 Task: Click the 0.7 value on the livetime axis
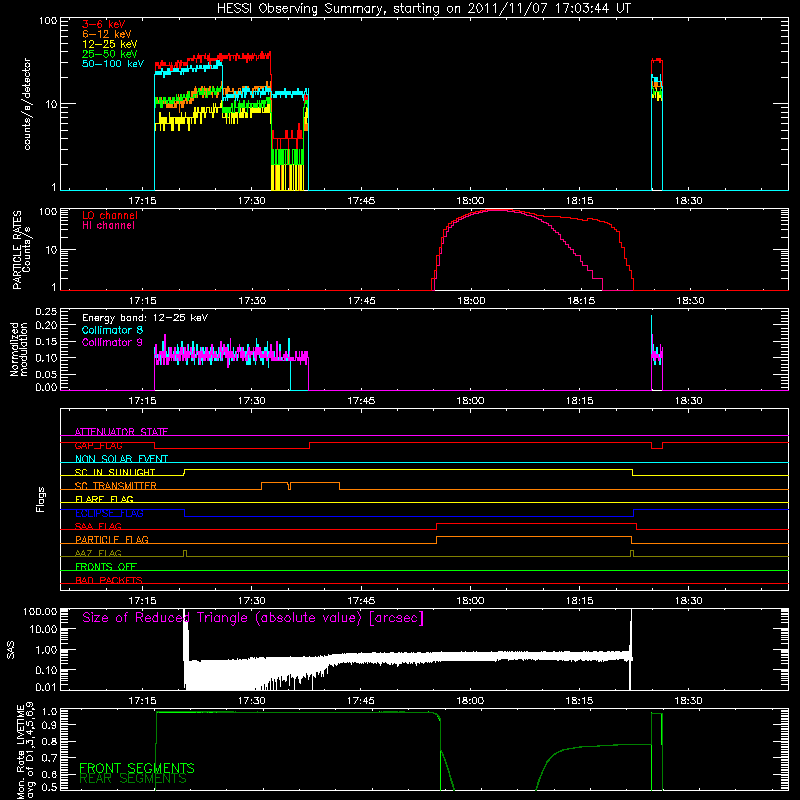point(50,758)
